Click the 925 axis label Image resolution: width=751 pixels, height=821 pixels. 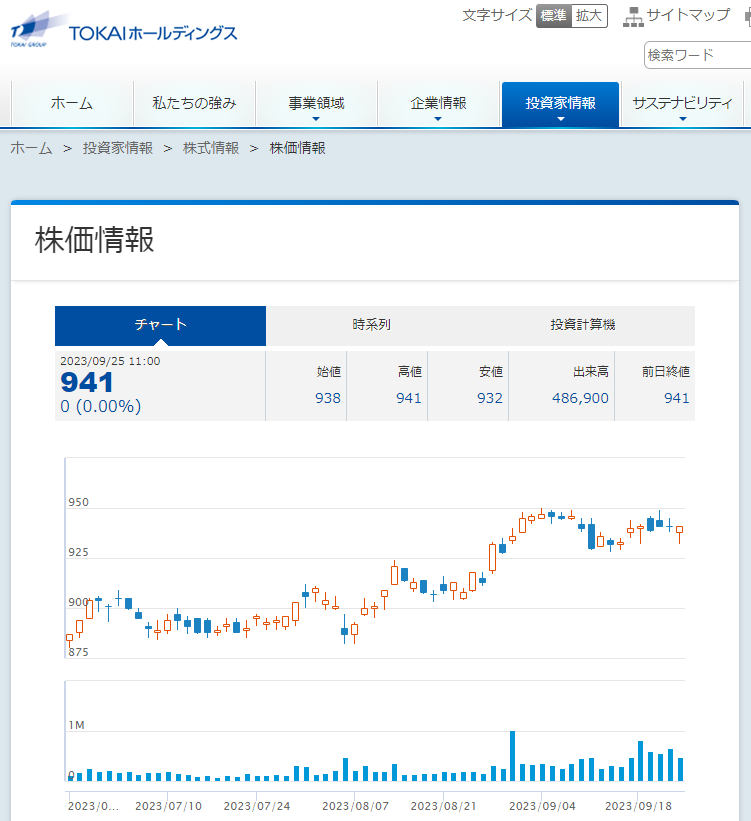(79, 552)
